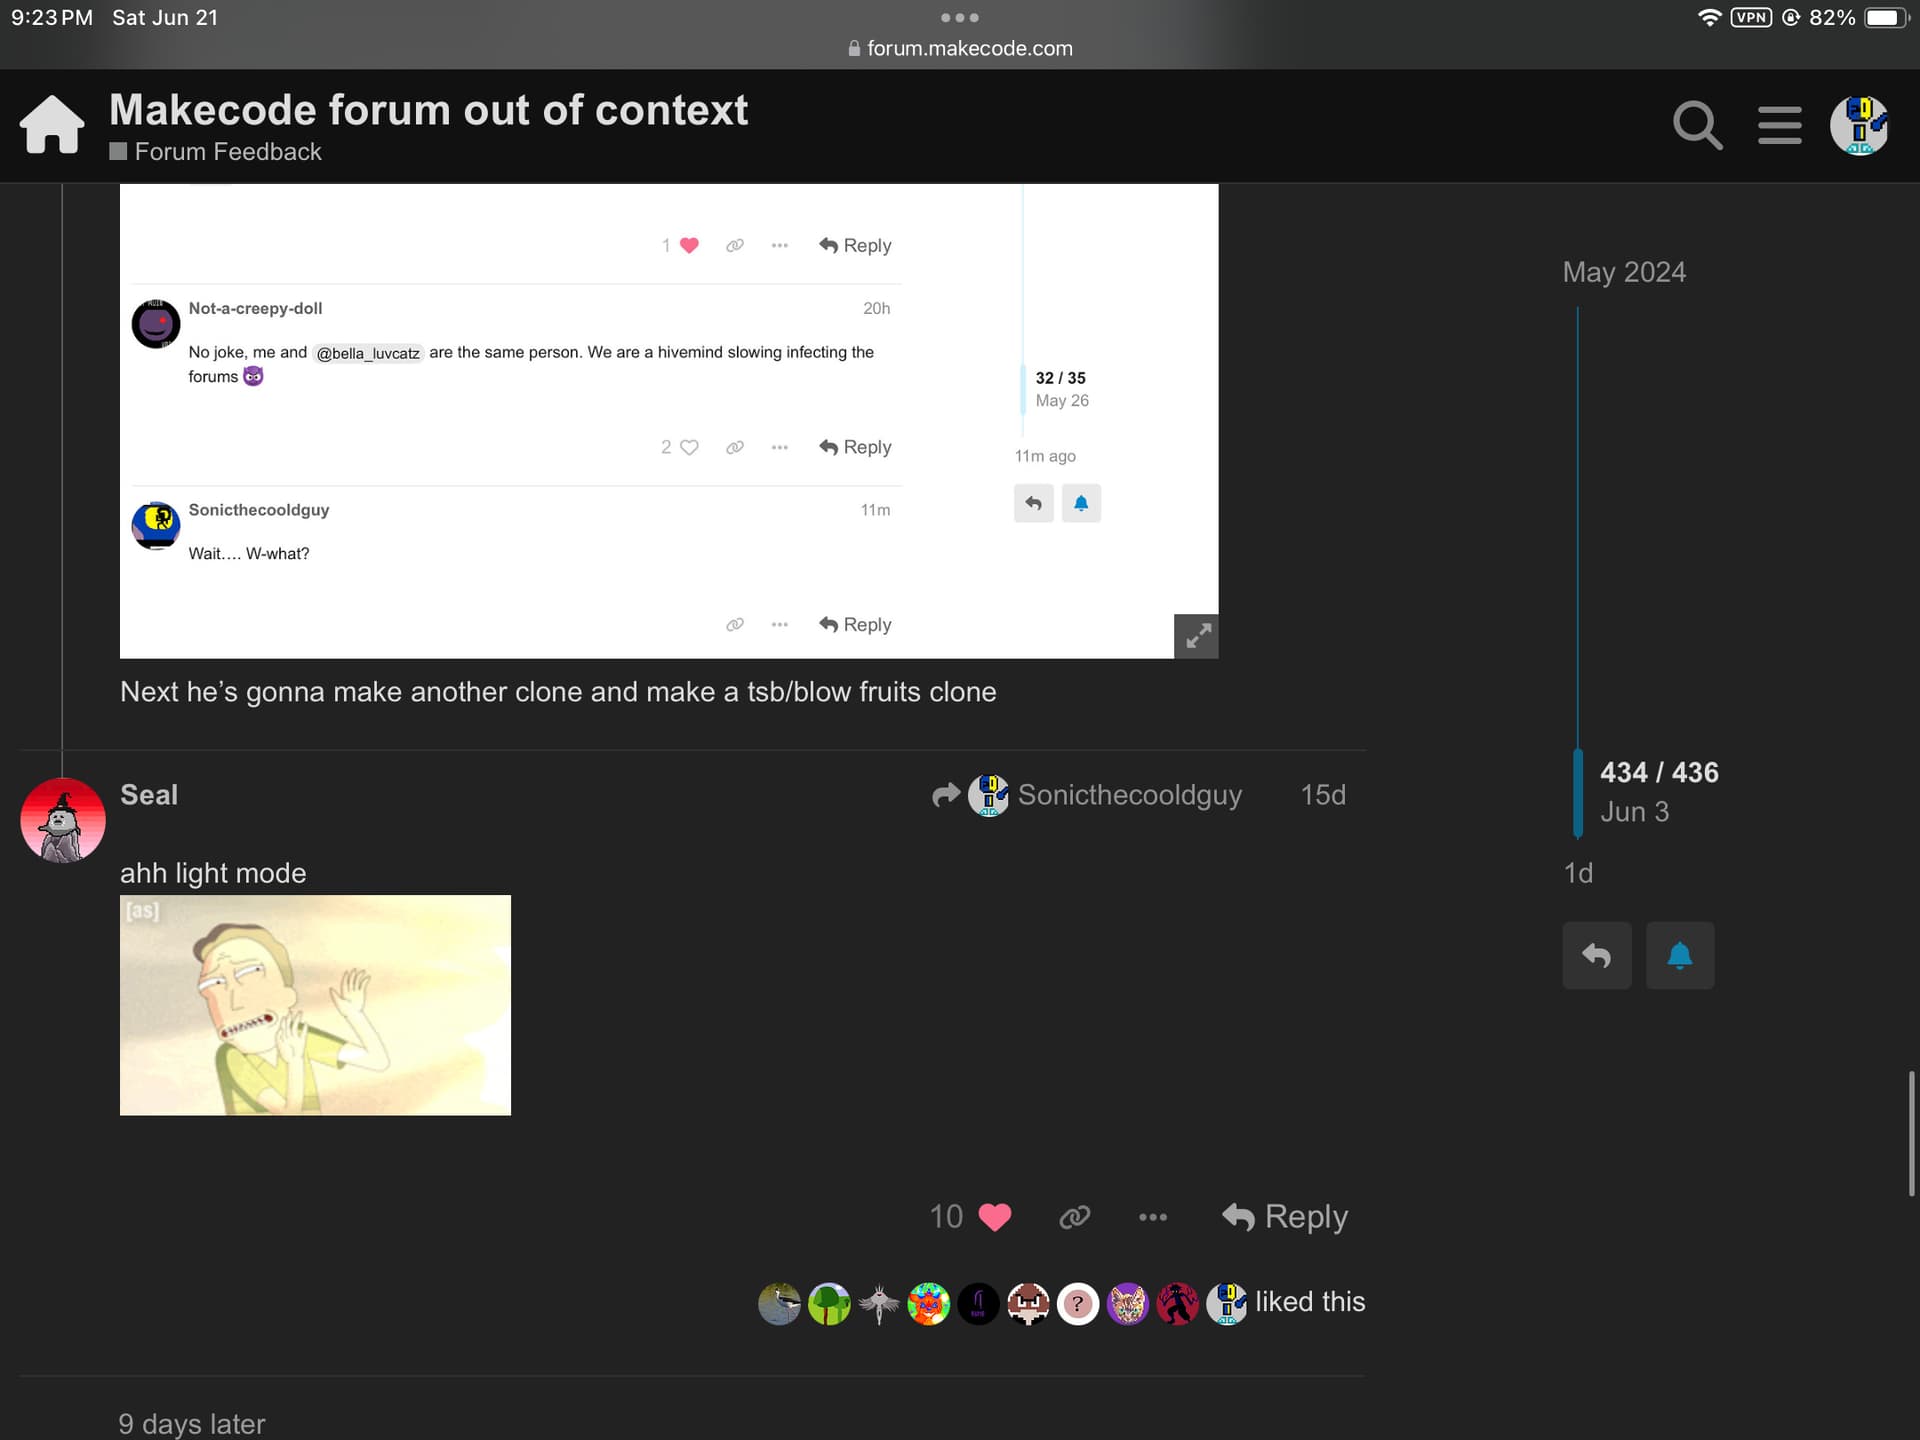
Task: Toggle the heart like on Seal's post
Action: click(x=994, y=1217)
